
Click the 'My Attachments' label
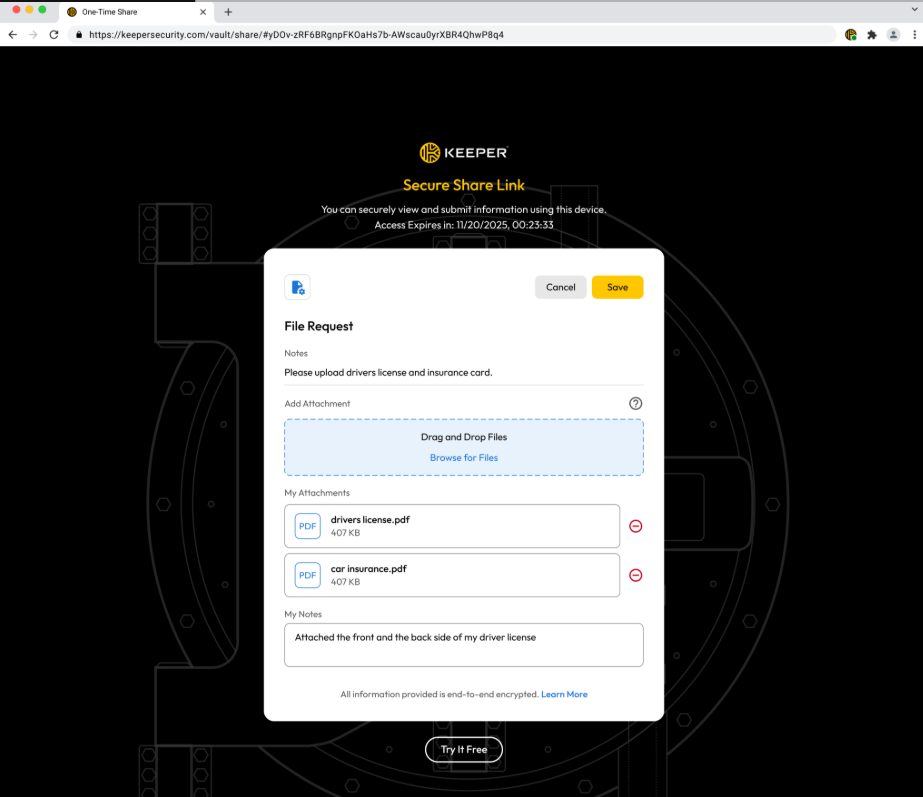[317, 493]
